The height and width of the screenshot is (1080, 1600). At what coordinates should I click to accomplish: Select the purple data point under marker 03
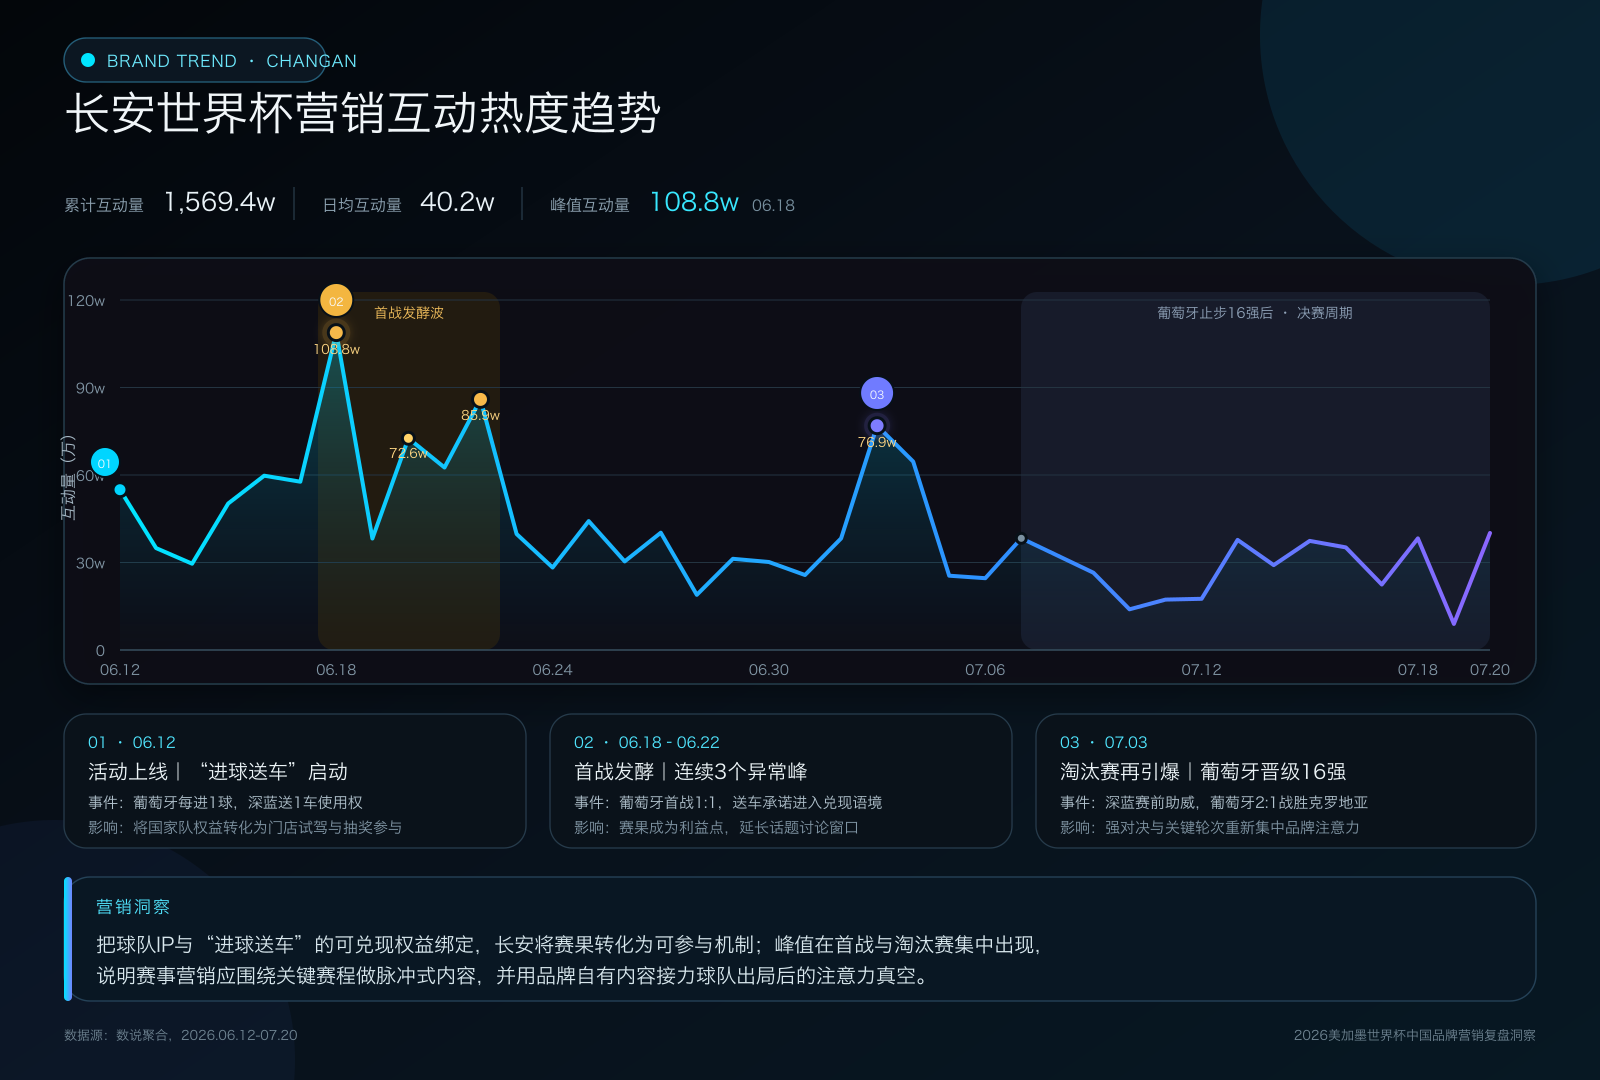[877, 426]
